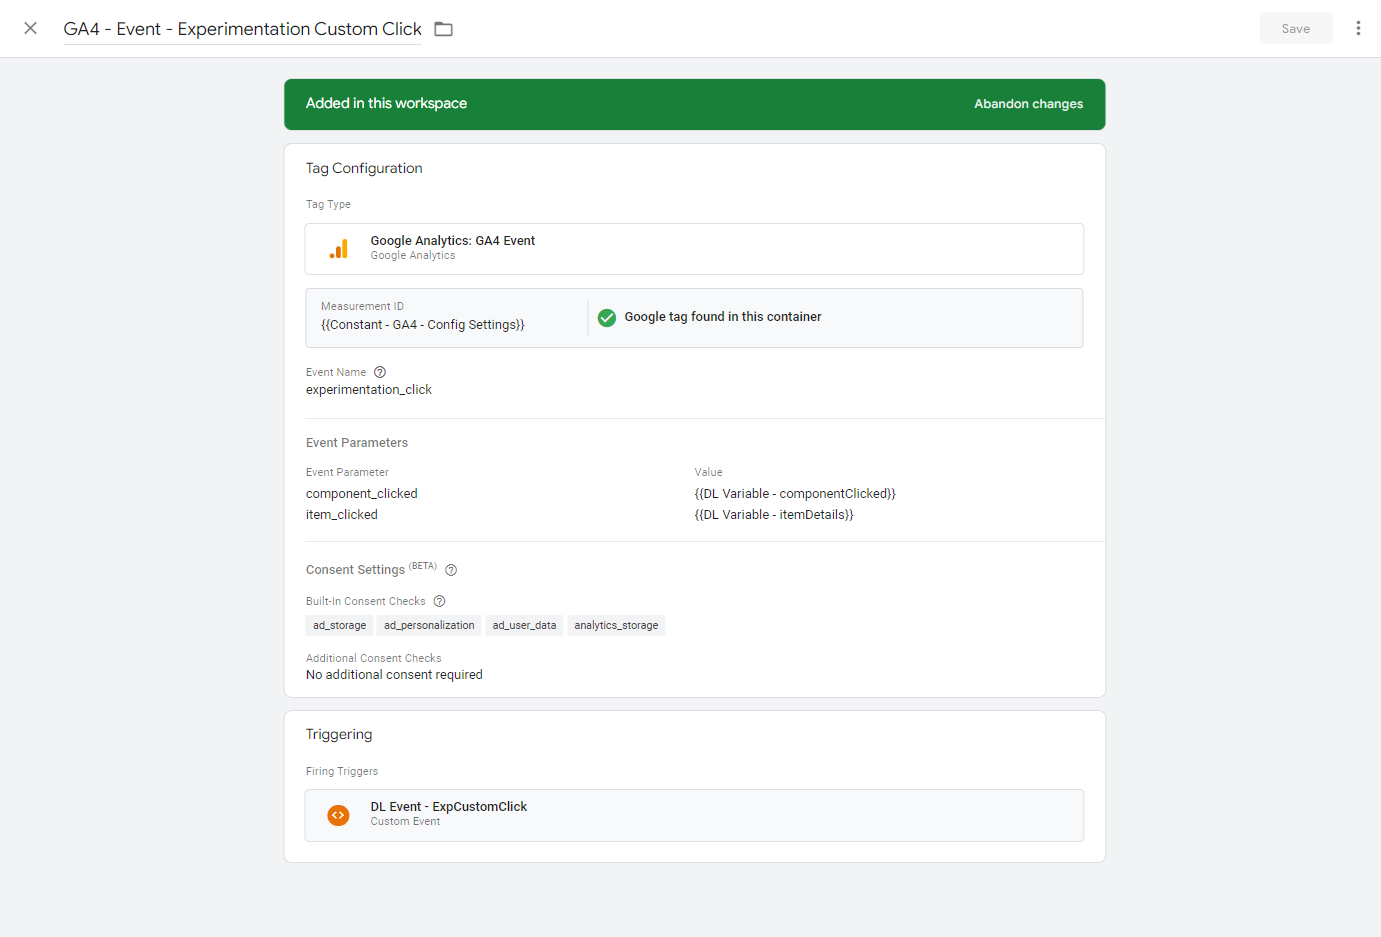Click the DL Variable - itemDetails value
Screen dimensions: 1381x937
click(x=774, y=515)
